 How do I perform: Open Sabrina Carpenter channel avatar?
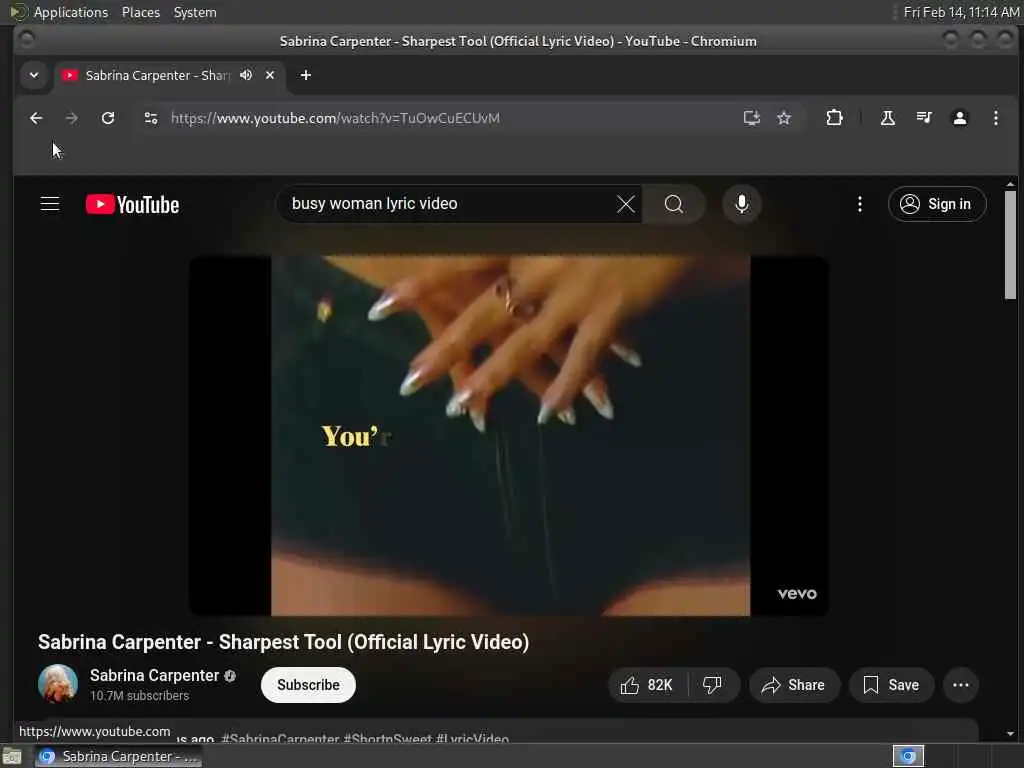[57, 684]
